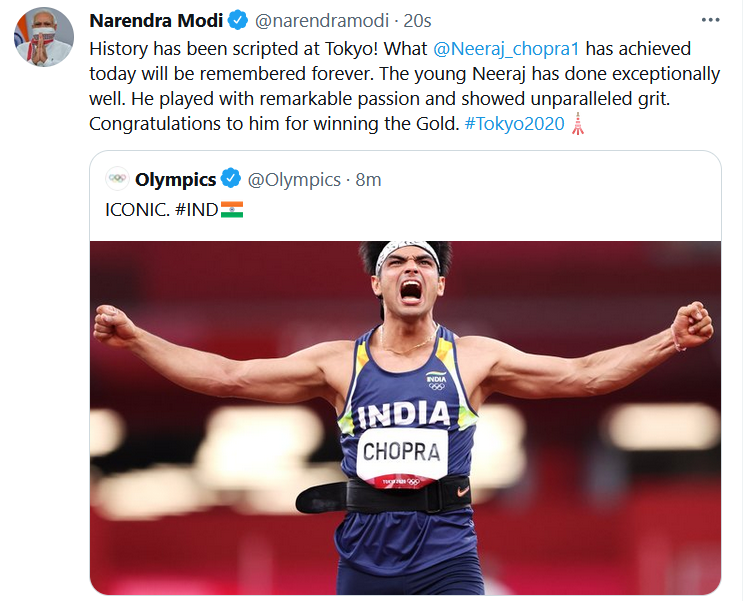Click the CHOPRA bib in the photo

coord(401,452)
